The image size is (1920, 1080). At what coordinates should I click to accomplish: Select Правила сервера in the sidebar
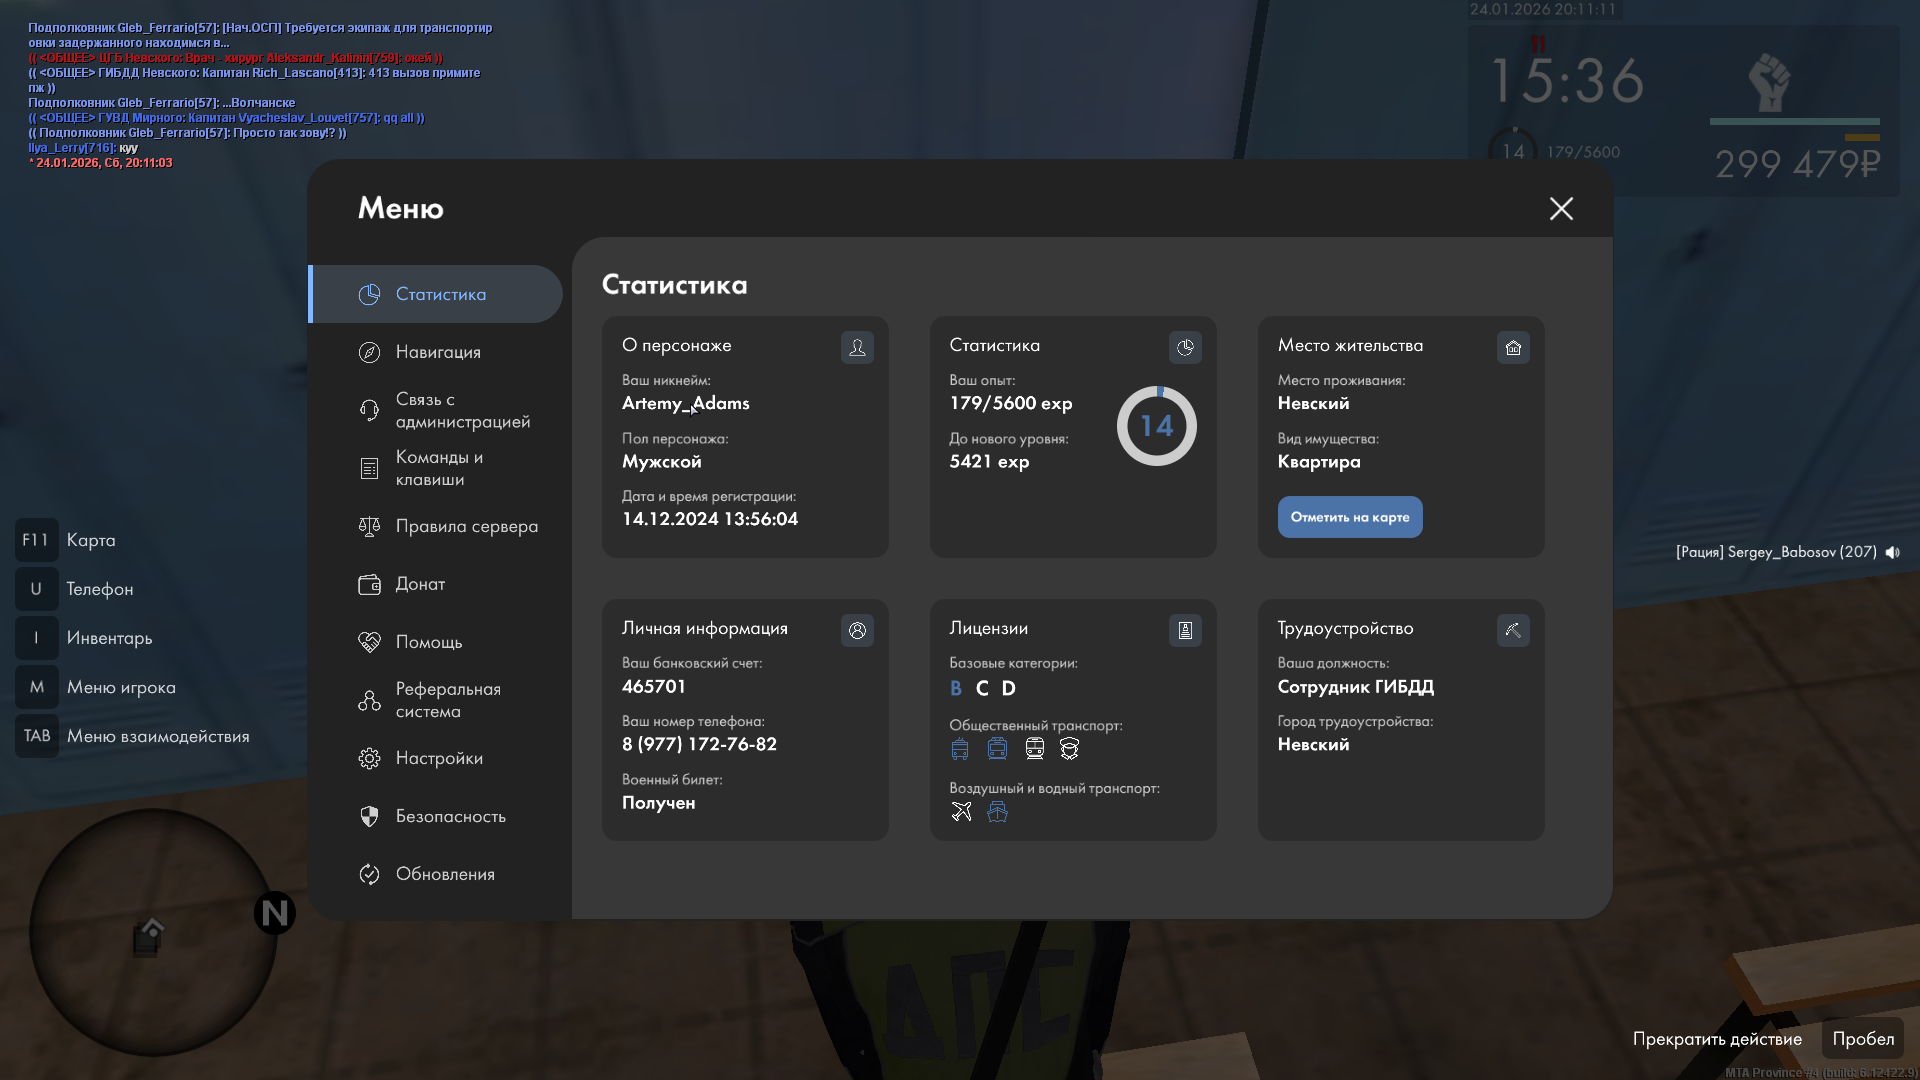tap(466, 526)
